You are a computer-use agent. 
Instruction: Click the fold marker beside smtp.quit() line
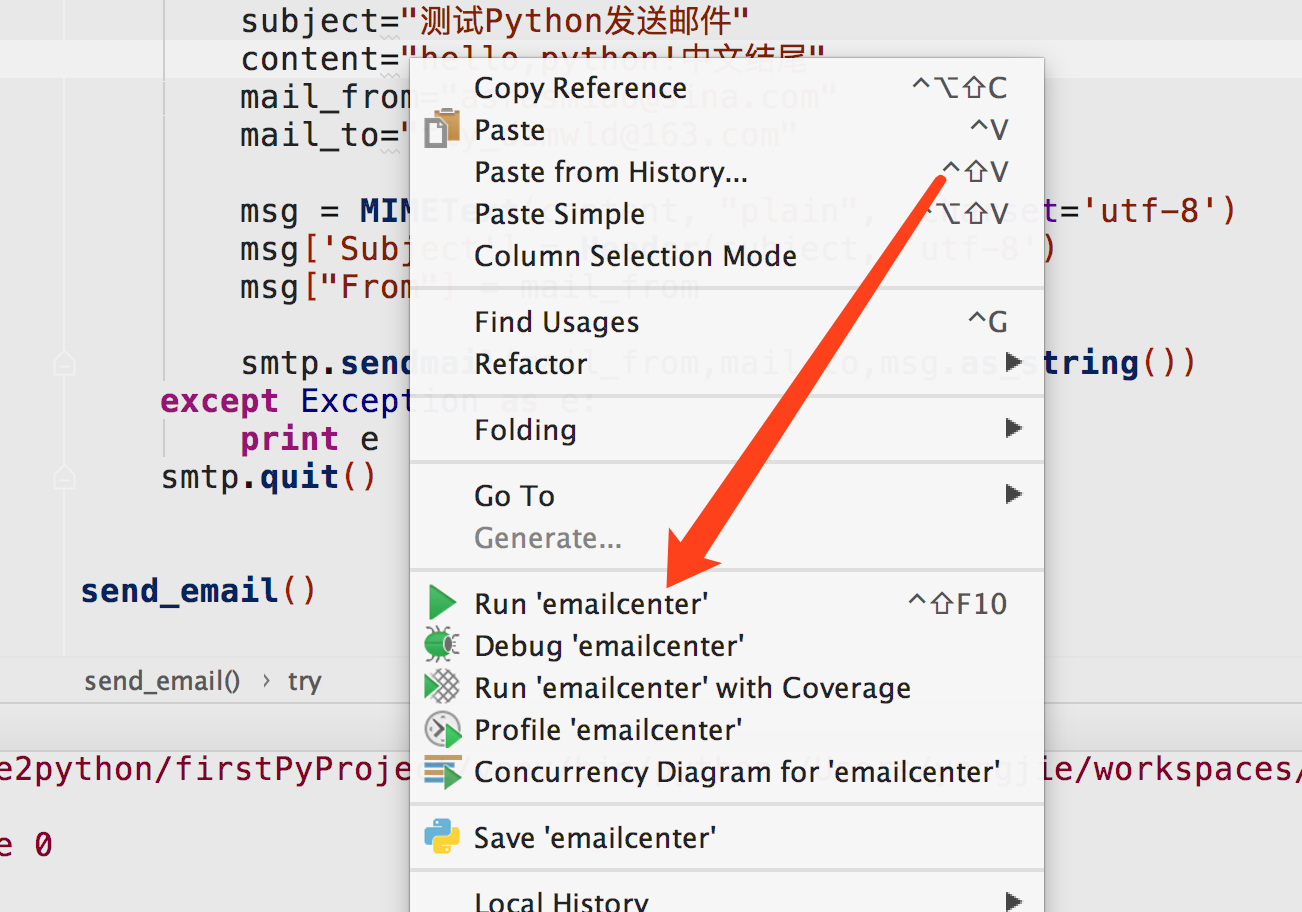64,477
